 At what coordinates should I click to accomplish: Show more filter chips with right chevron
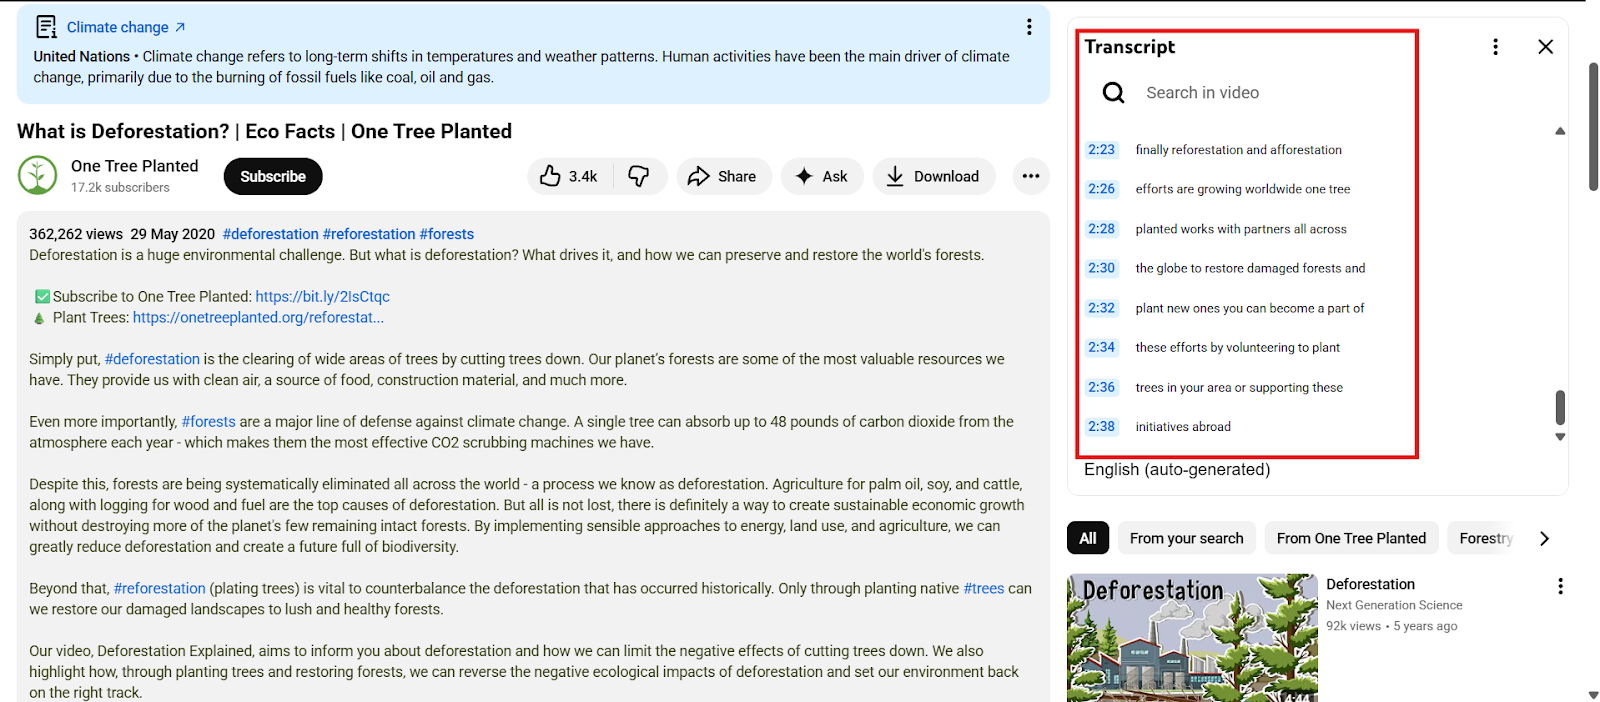[1545, 538]
